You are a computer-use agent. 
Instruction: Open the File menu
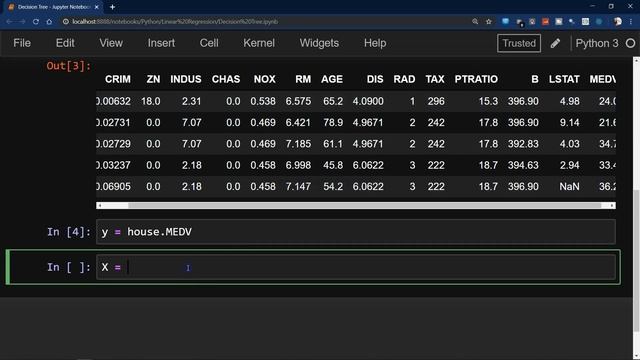click(x=22, y=43)
